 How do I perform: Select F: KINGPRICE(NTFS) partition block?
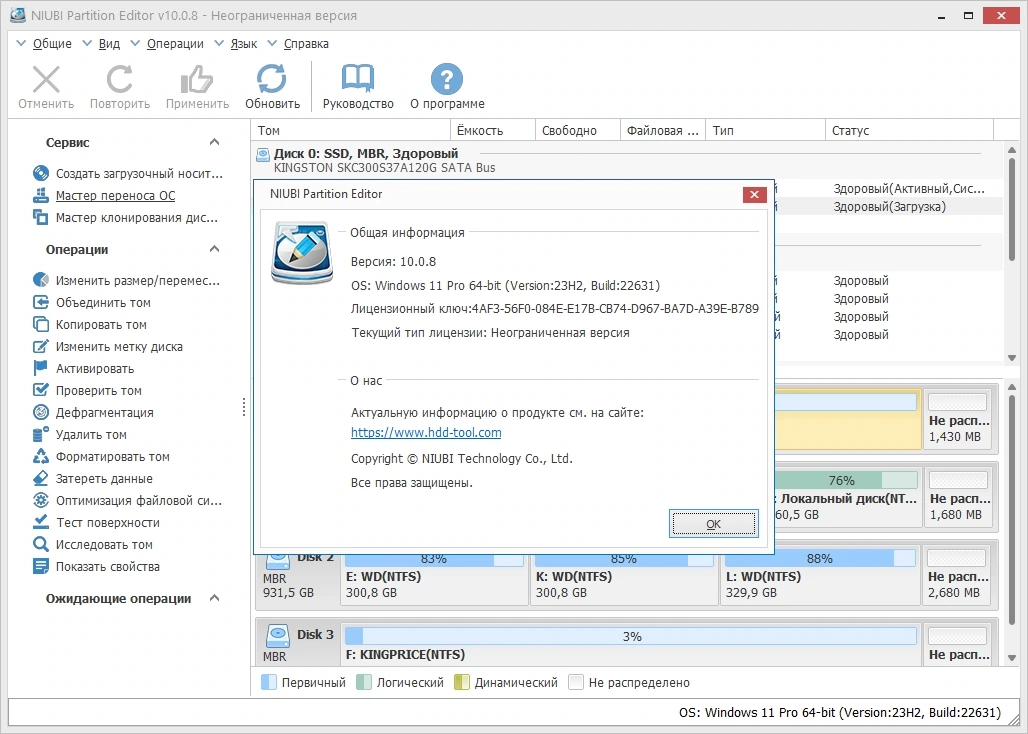coord(631,644)
